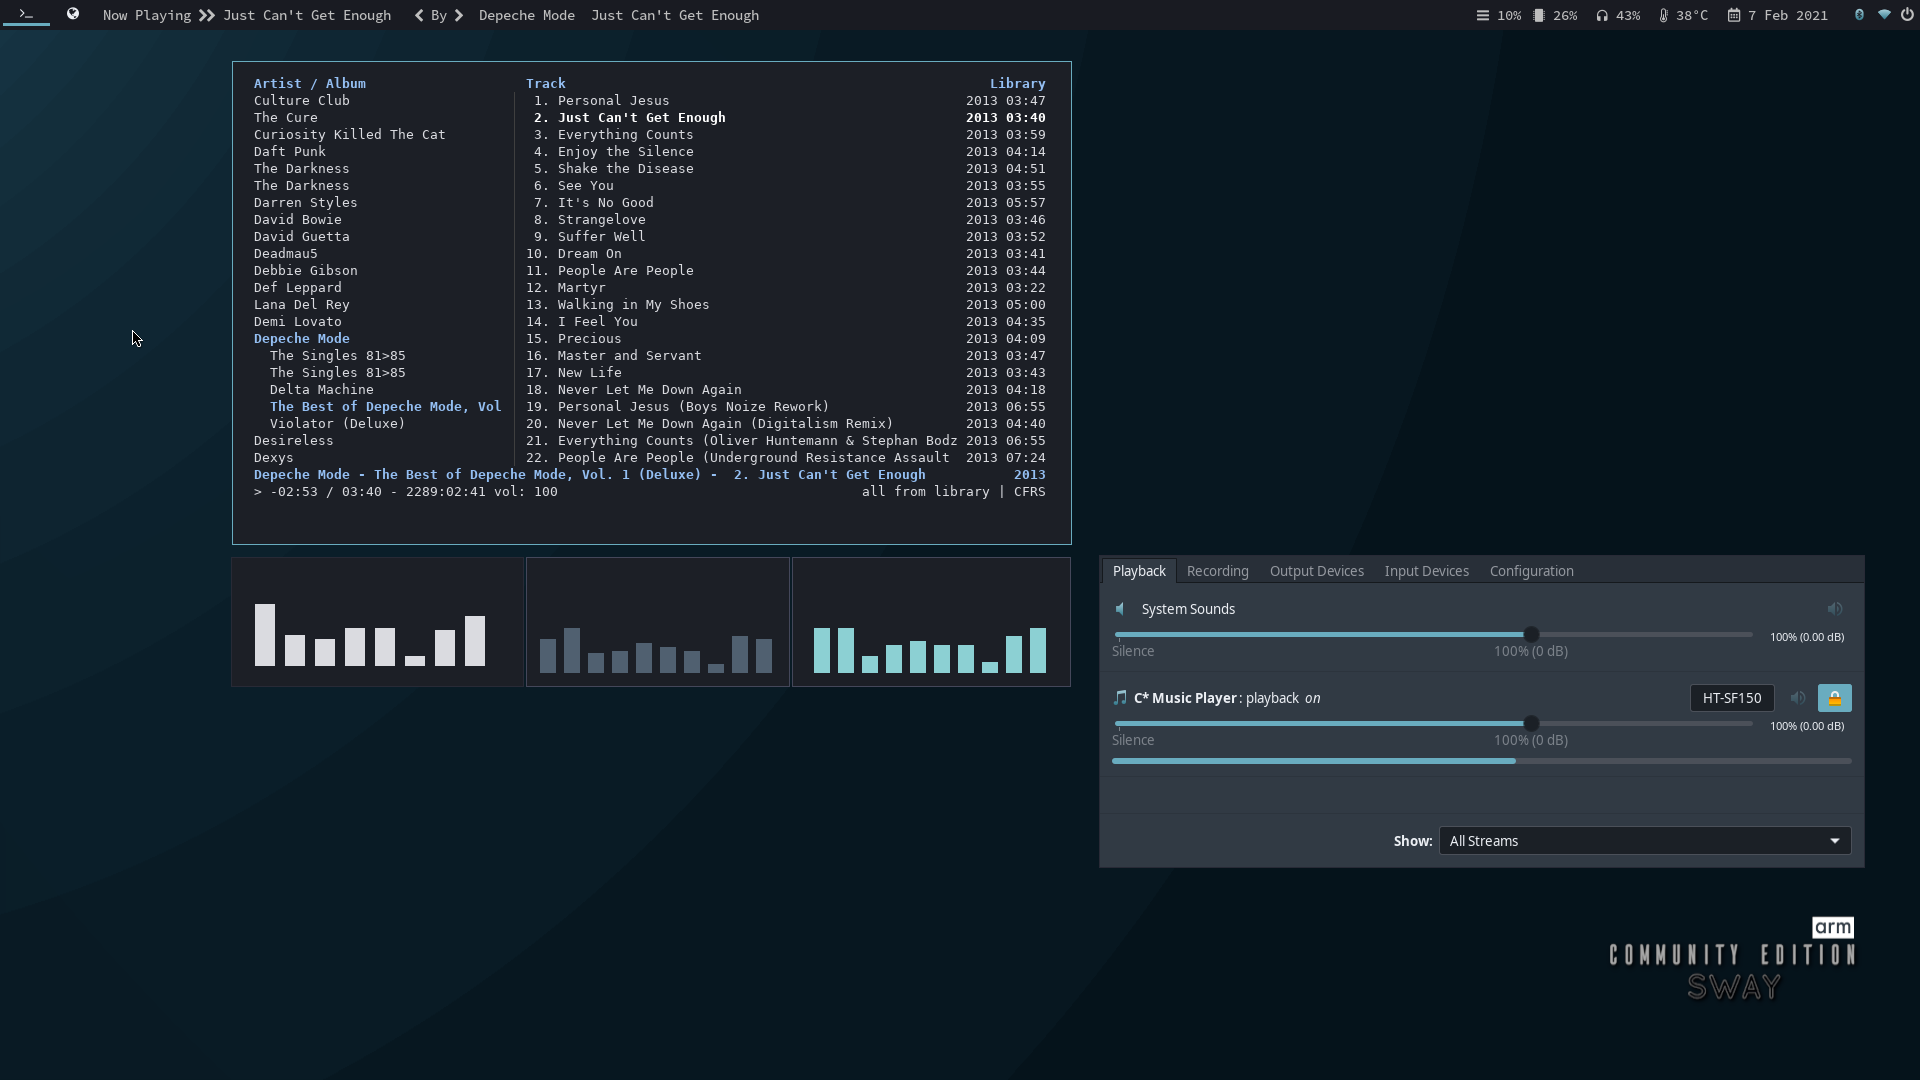Image resolution: width=1920 pixels, height=1080 pixels.
Task: Click the teal bars visualizer panel
Action: click(931, 622)
